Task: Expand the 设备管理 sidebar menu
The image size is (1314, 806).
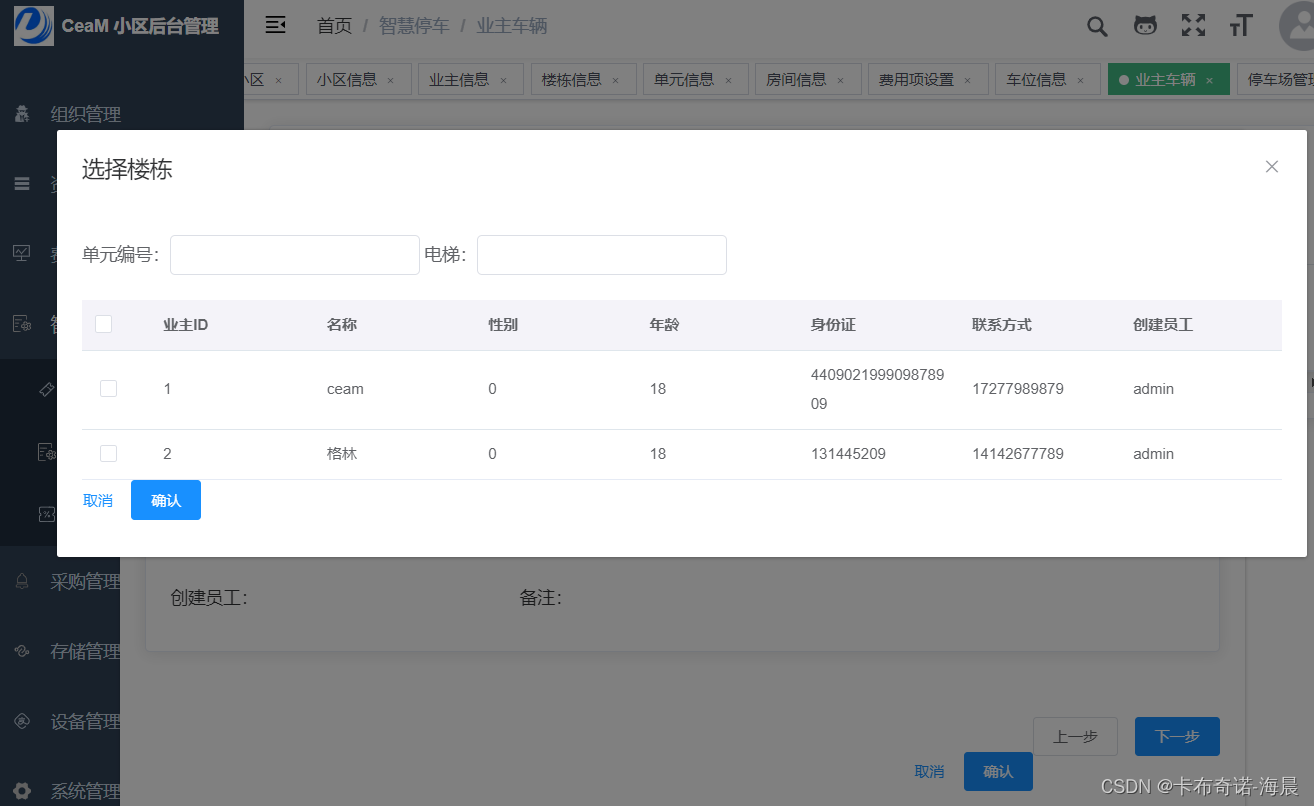Action: pyautogui.click(x=85, y=722)
